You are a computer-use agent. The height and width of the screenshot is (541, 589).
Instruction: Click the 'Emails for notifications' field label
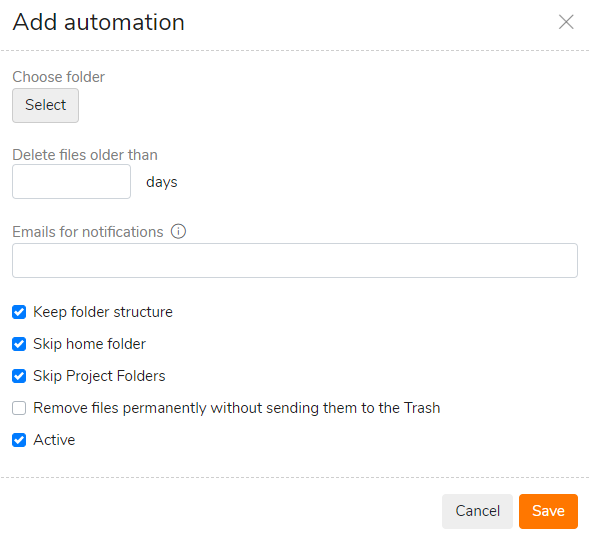pos(88,232)
